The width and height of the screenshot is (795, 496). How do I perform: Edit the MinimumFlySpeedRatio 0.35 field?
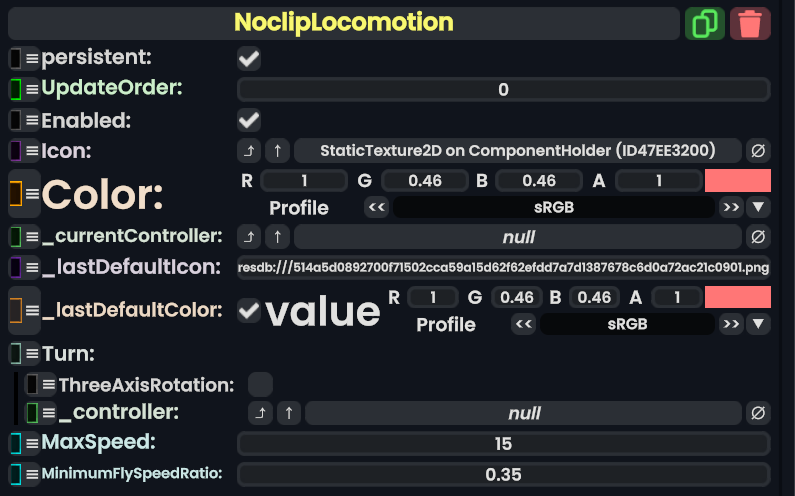503,474
